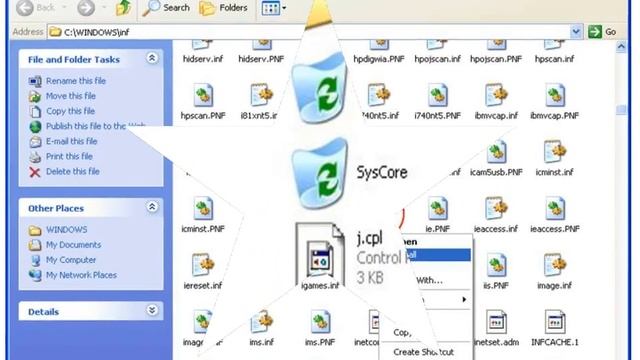This screenshot has width=640, height=360.
Task: Click the Views toolbar icon
Action: coord(270,8)
